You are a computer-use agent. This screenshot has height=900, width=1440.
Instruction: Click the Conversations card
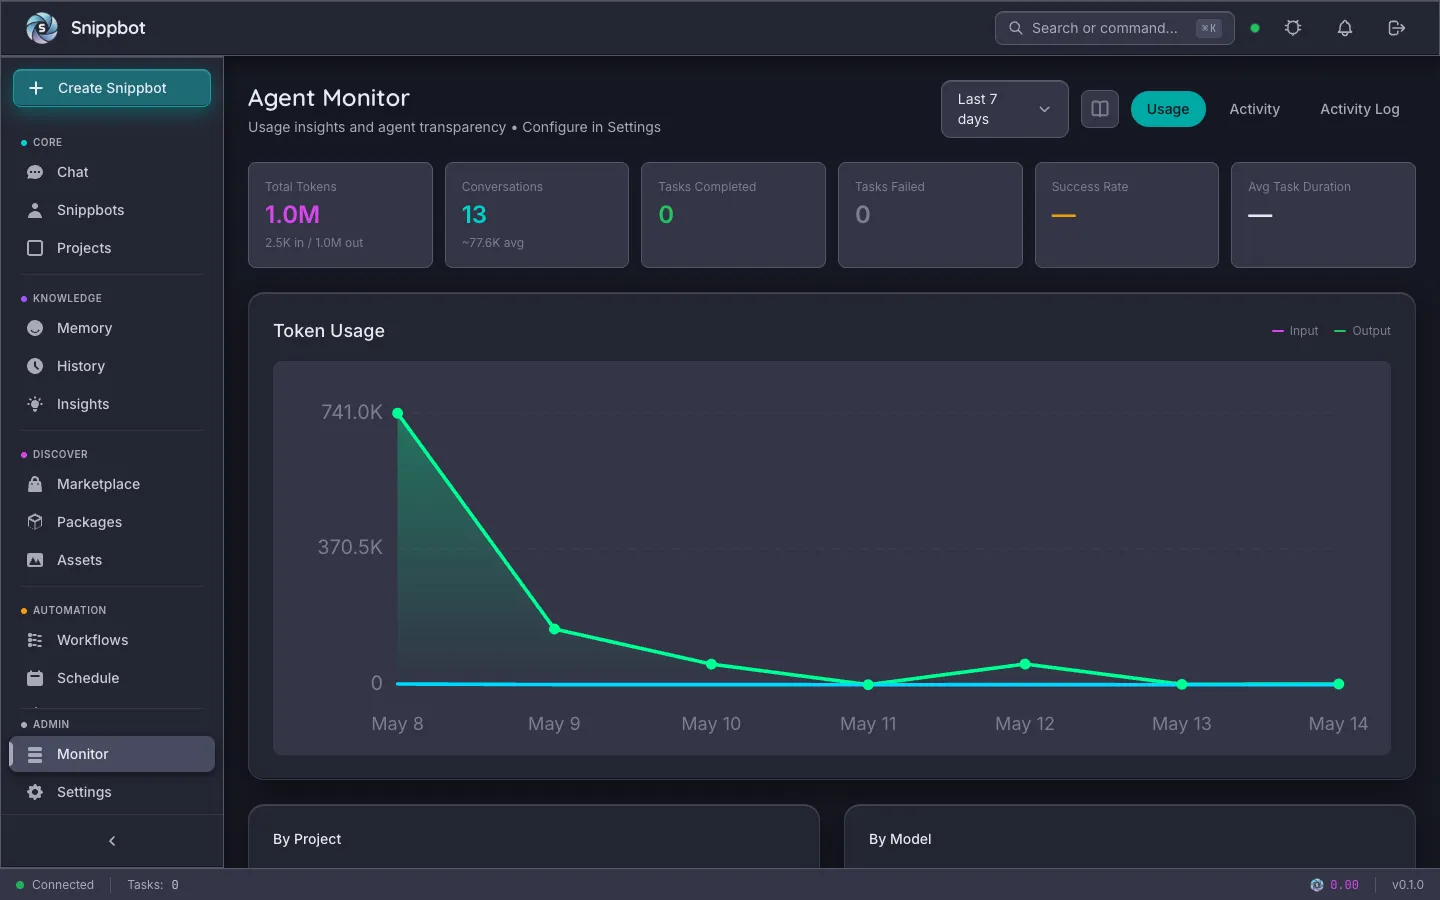[537, 215]
